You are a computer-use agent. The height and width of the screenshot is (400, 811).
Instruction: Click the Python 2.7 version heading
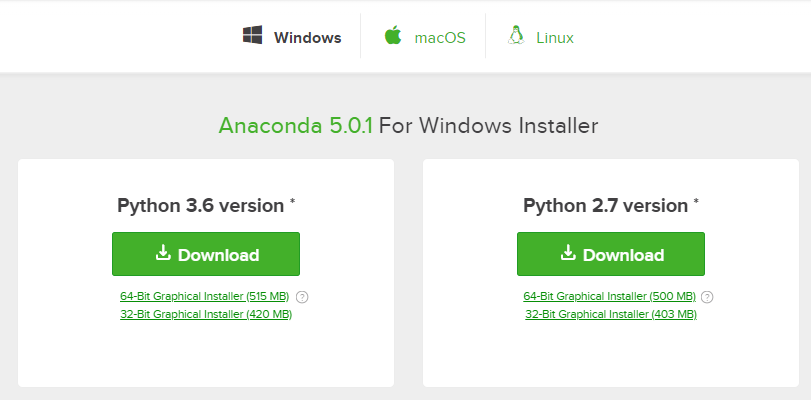click(x=605, y=206)
